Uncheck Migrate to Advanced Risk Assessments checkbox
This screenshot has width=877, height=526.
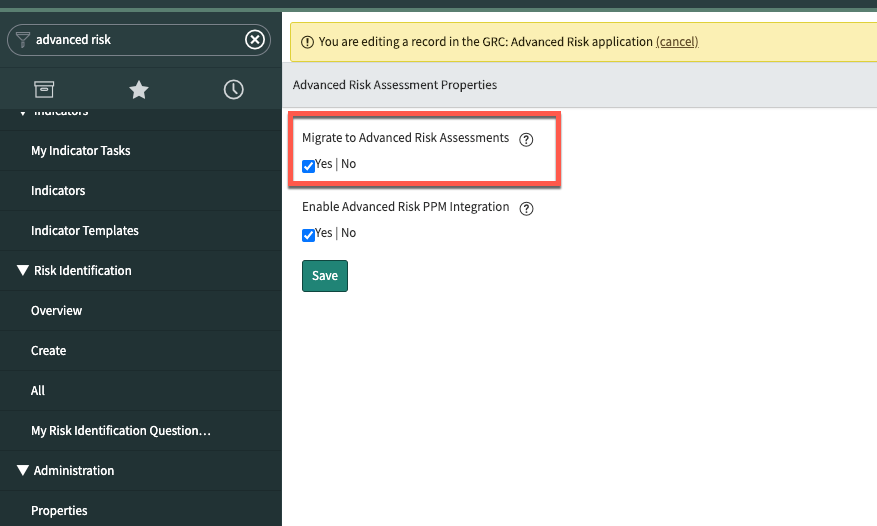point(308,166)
